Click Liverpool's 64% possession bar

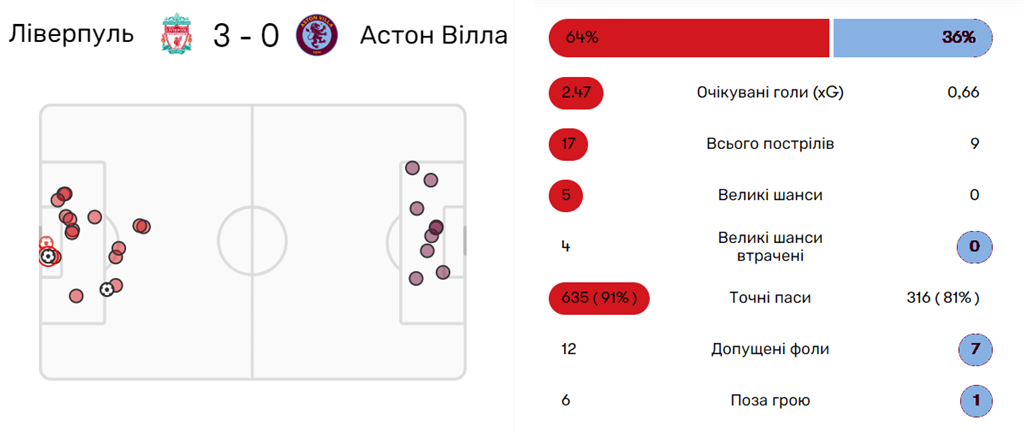[x=689, y=38]
